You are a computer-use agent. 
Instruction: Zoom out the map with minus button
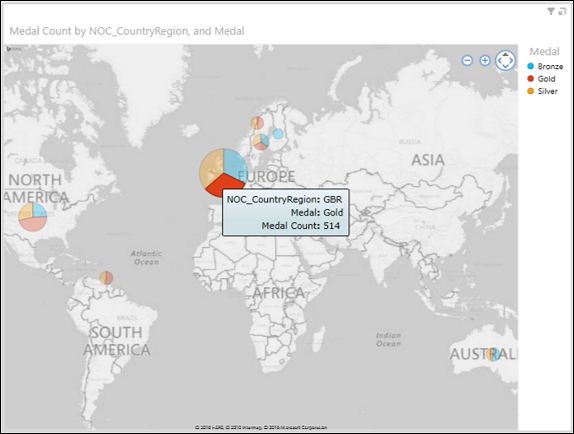pyautogui.click(x=467, y=60)
